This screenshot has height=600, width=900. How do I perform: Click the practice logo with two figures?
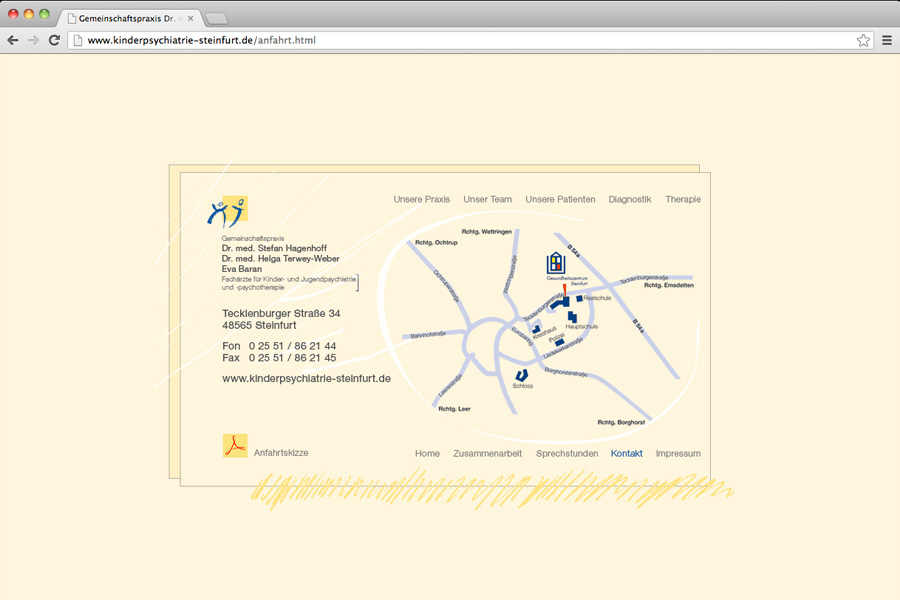(x=227, y=212)
